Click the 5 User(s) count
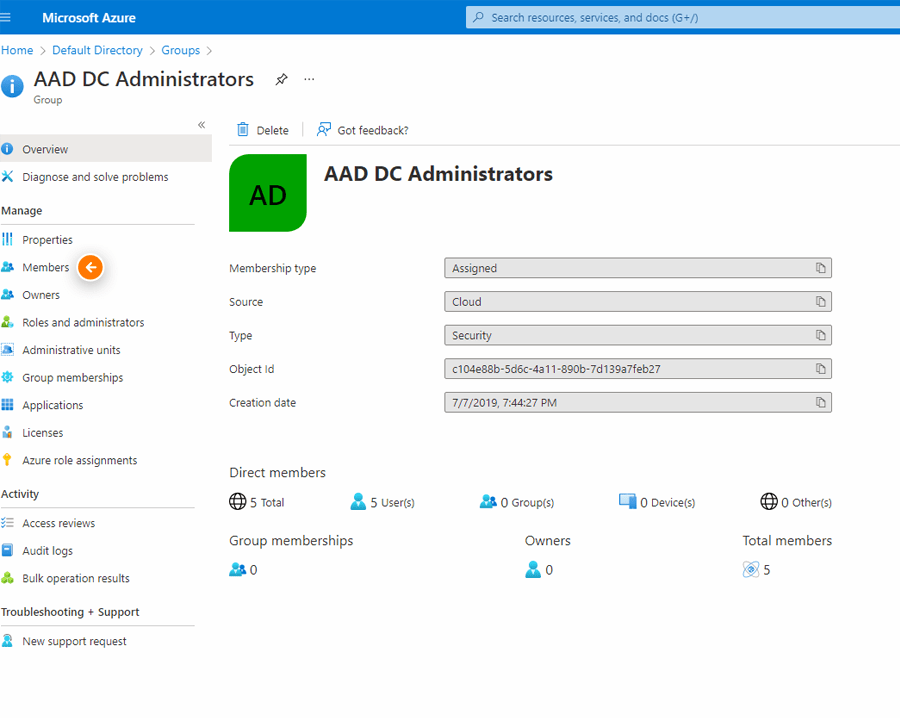The width and height of the screenshot is (900, 718). (382, 502)
